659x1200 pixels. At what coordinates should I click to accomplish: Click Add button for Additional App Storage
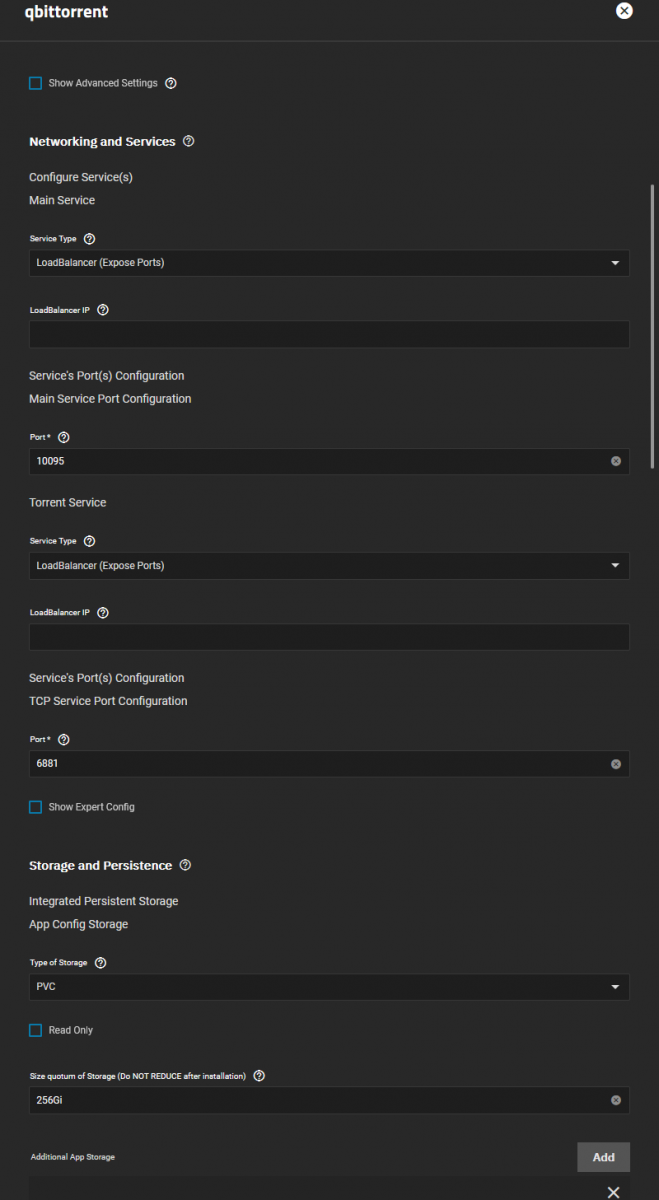click(x=603, y=1157)
